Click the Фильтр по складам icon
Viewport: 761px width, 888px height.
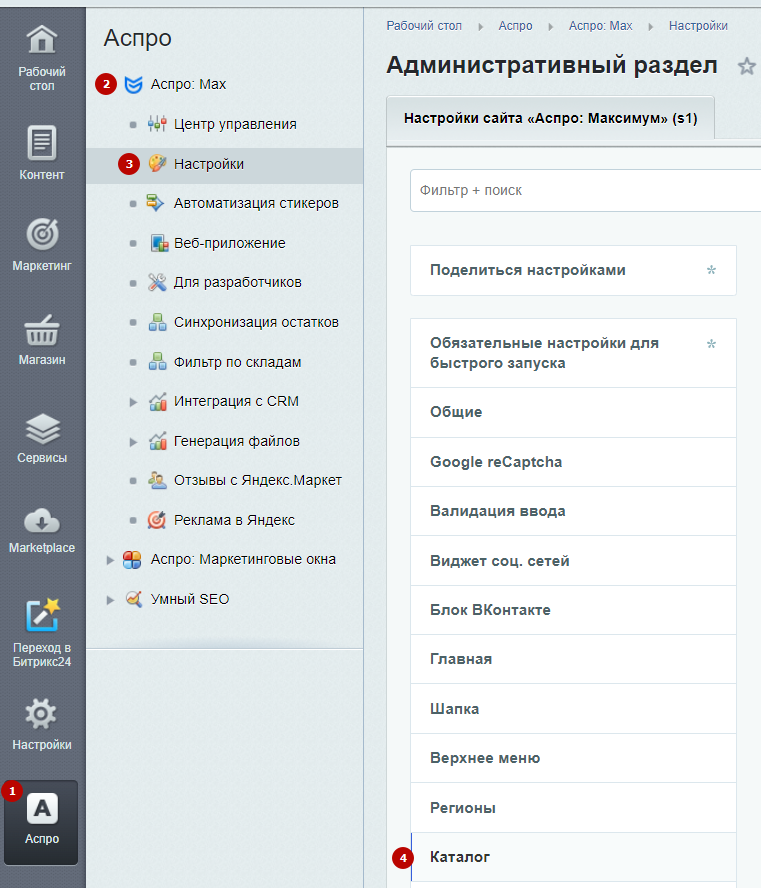tap(157, 361)
